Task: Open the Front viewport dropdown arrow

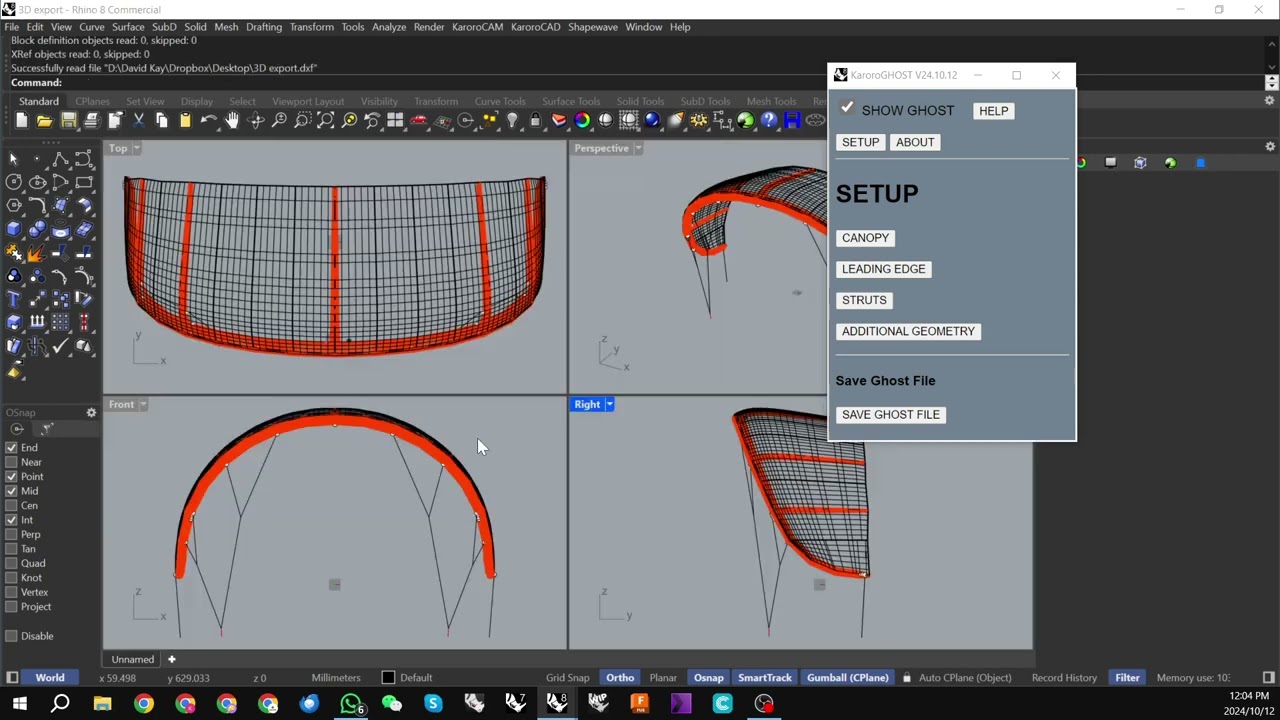Action: tap(143, 405)
